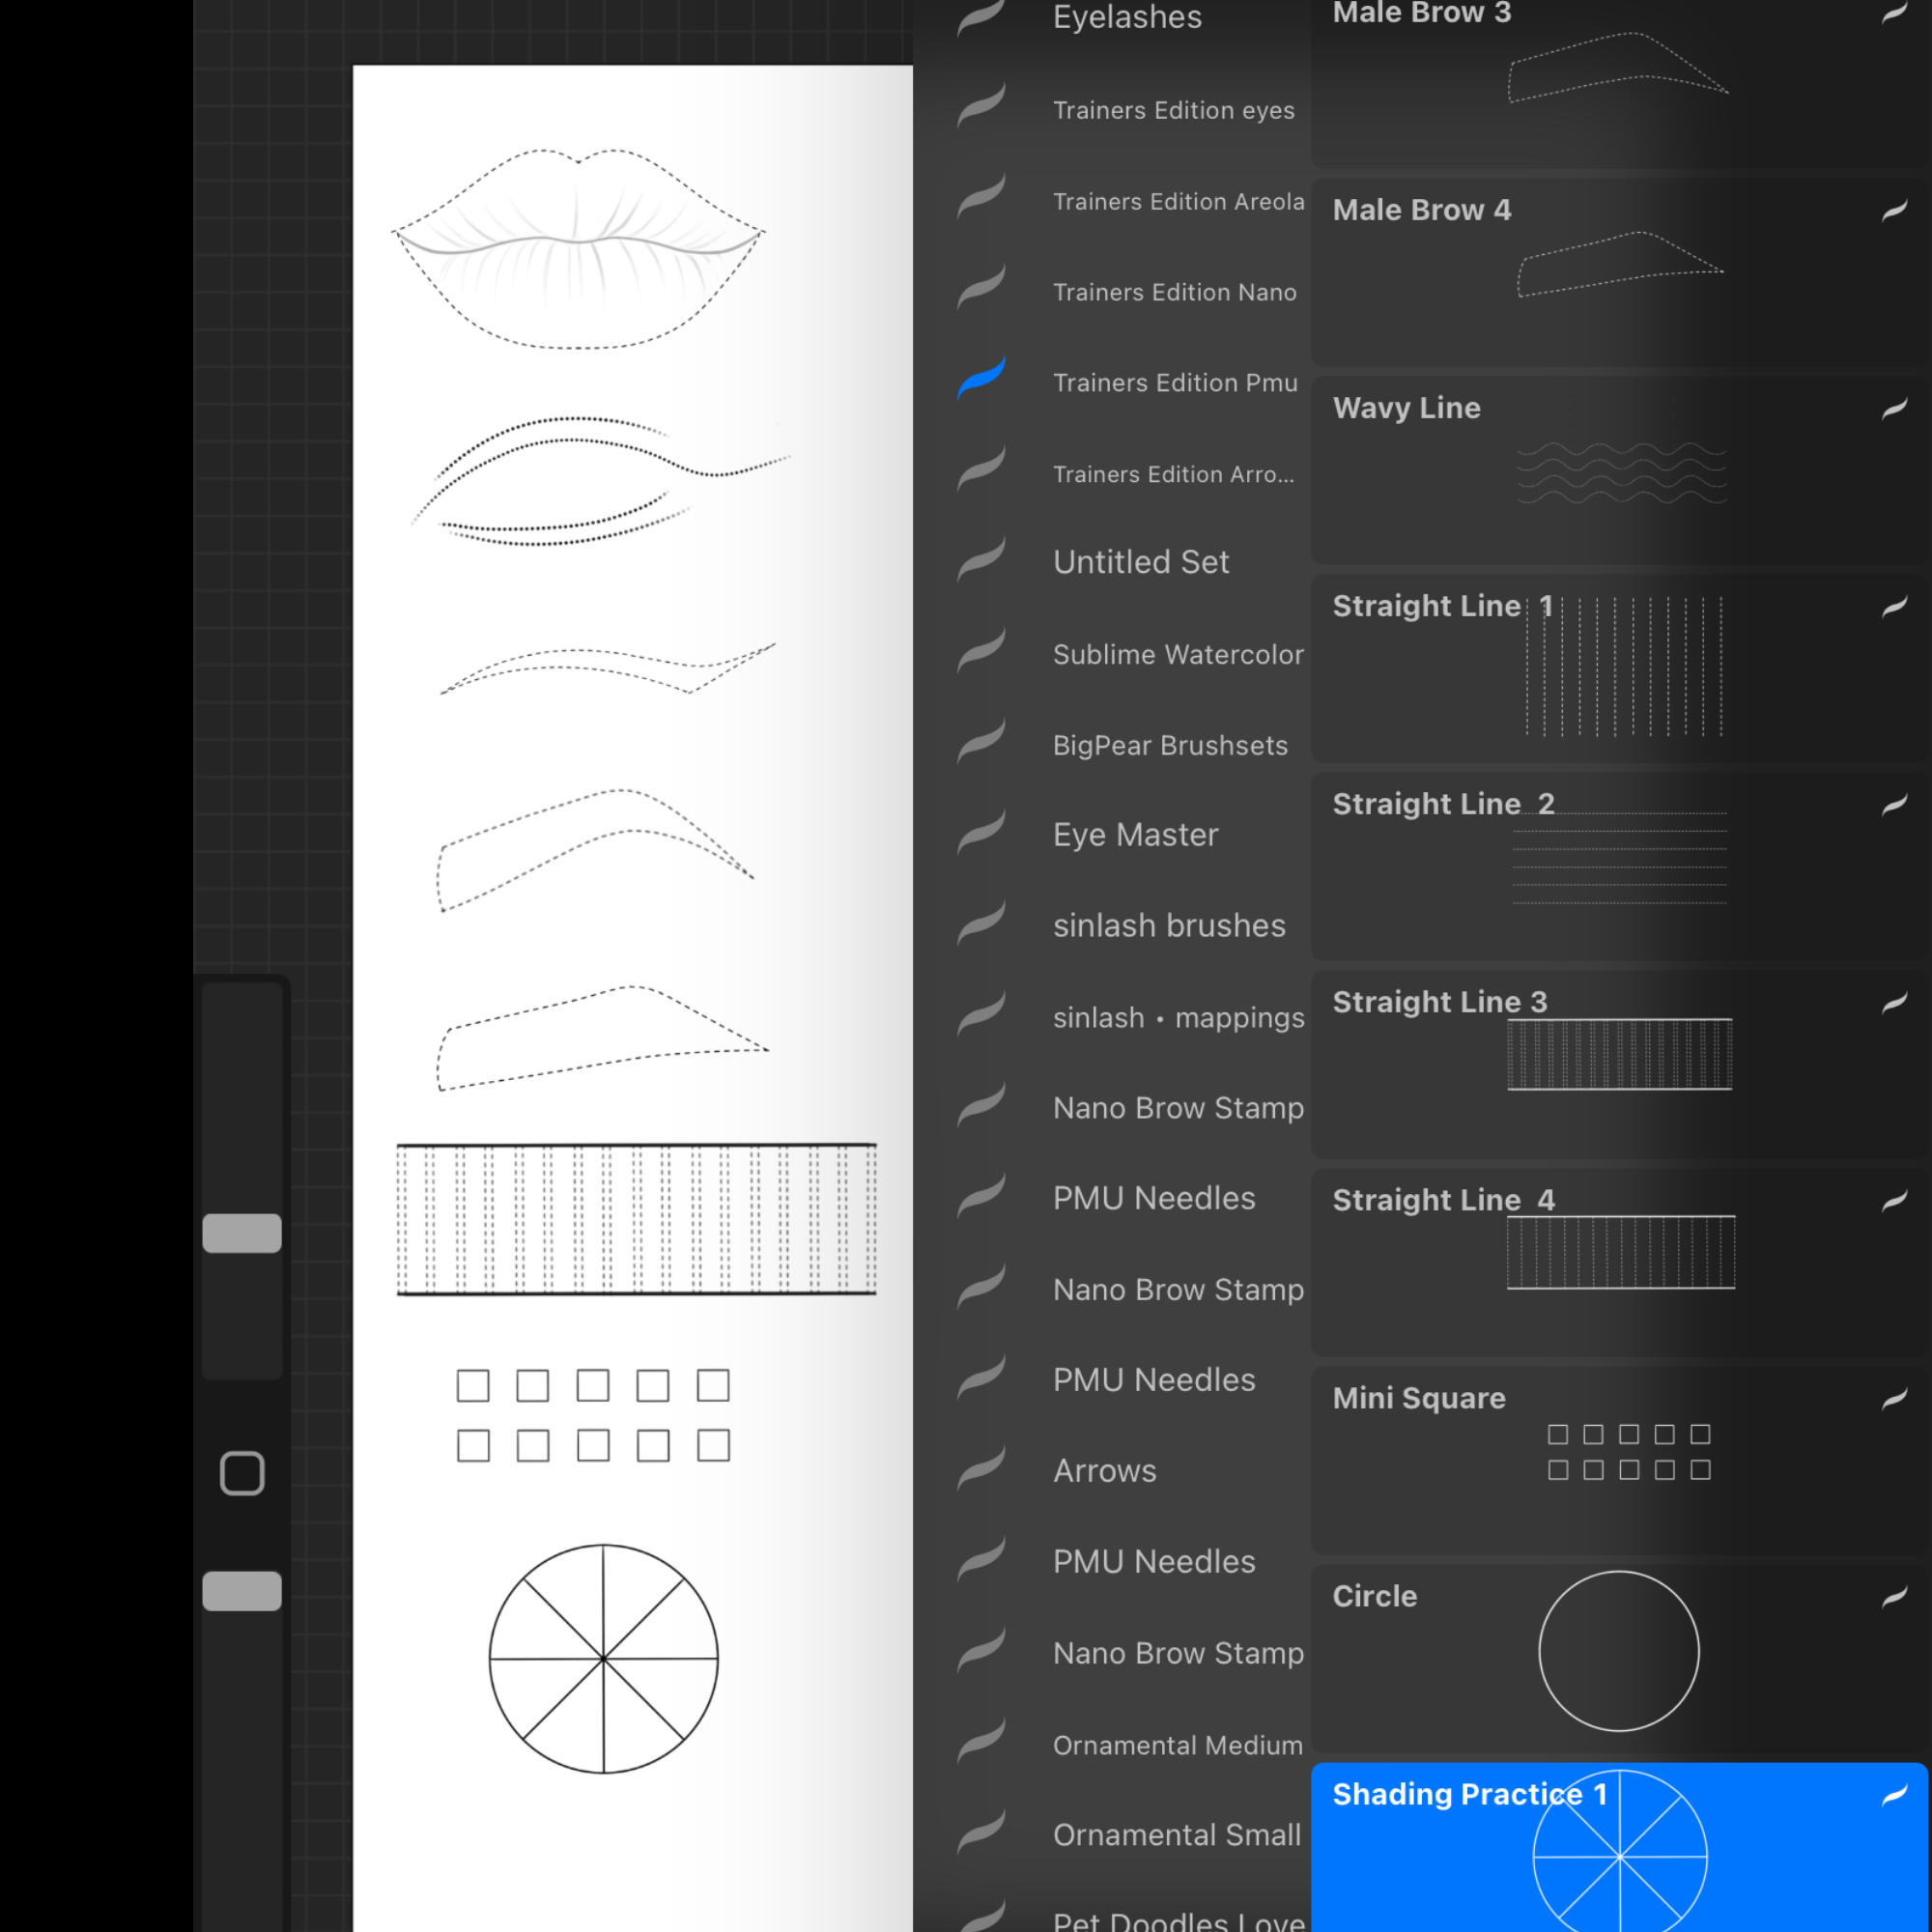Open the Trainers Edition Nano brush set
This screenshot has width=1932, height=1932.
[x=1174, y=292]
